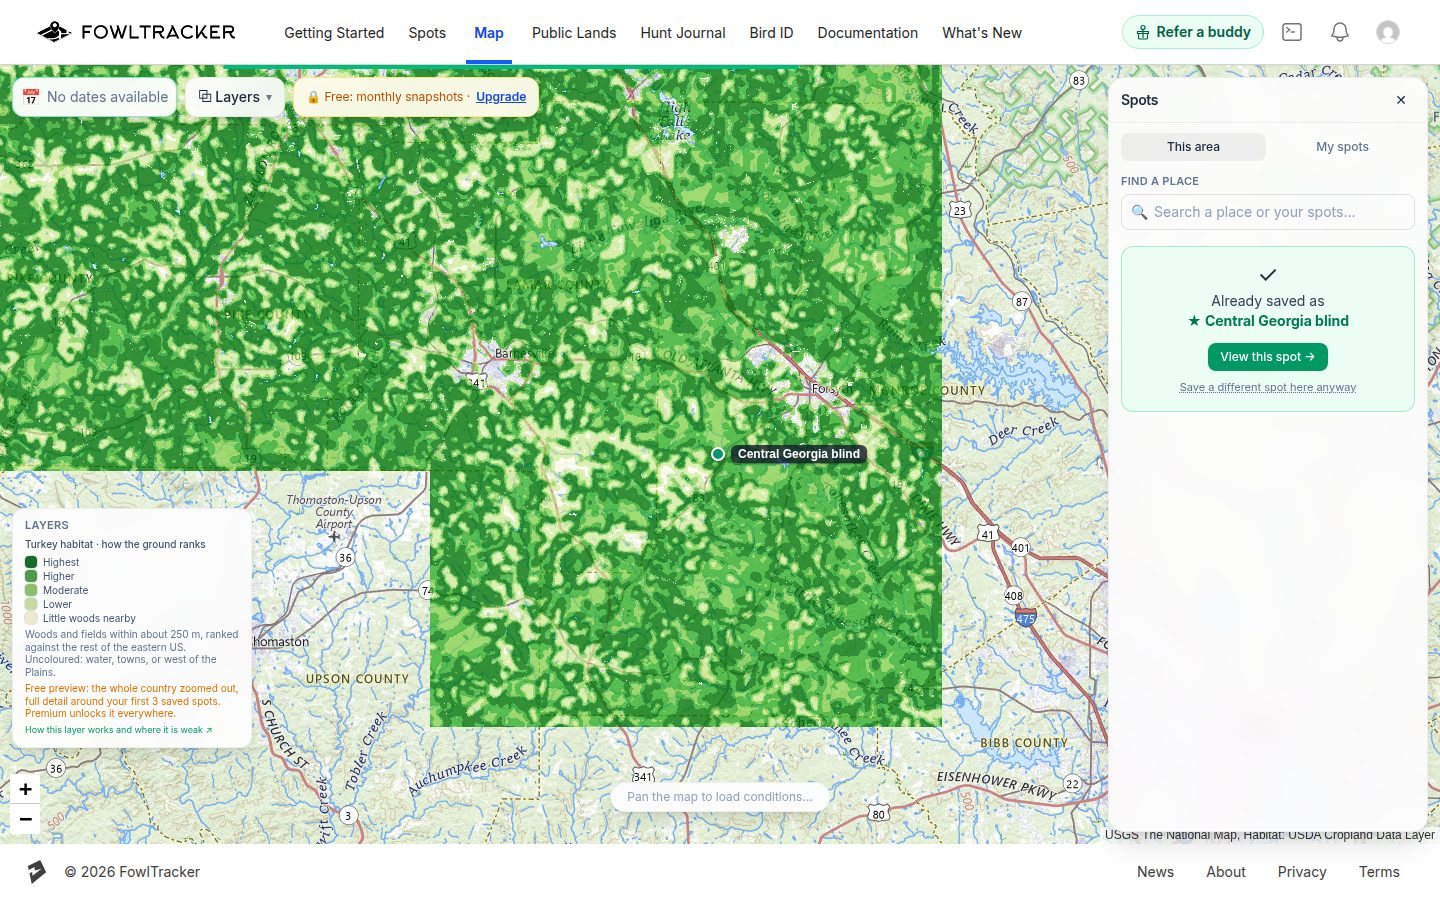The image size is (1440, 900).
Task: Open the Privacy footer link
Action: (x=1302, y=872)
